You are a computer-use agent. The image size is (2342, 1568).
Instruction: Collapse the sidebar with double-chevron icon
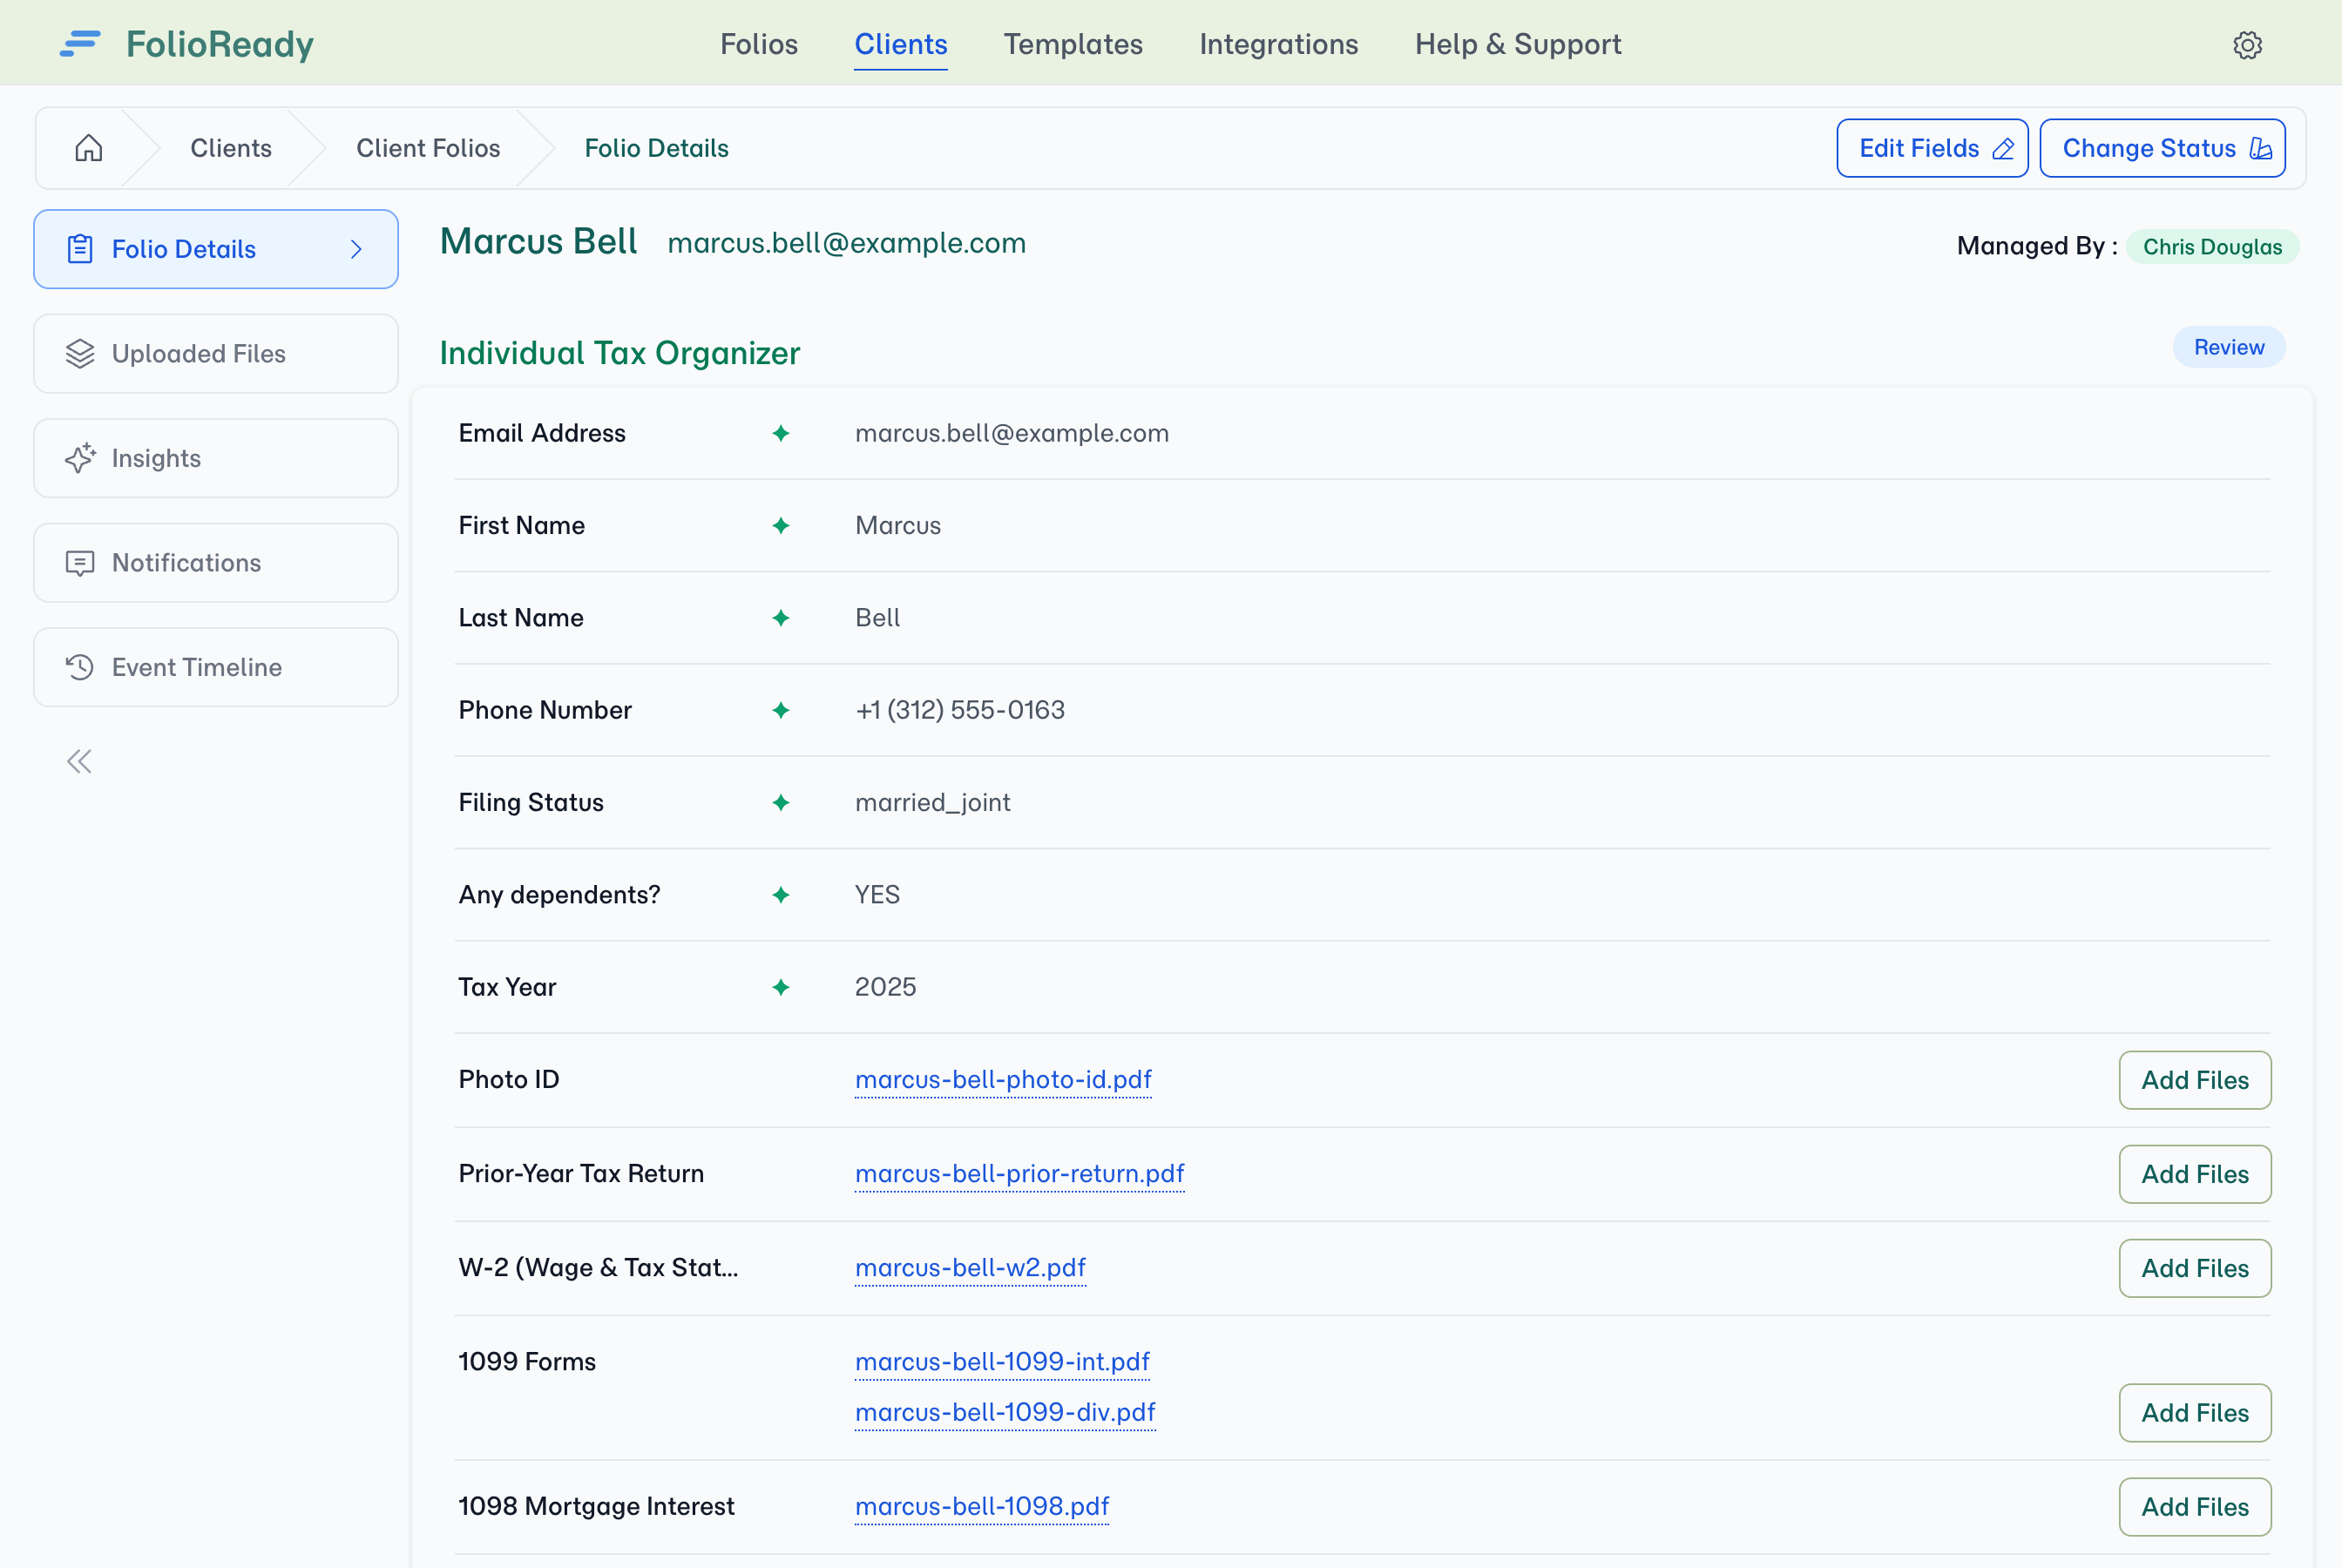tap(79, 762)
